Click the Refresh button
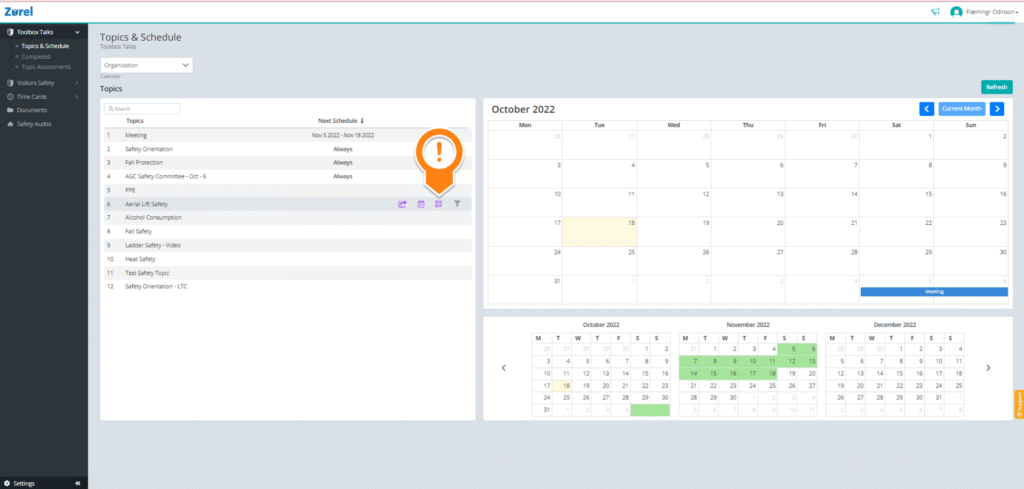Viewport: 1024px width, 489px height. (x=997, y=87)
